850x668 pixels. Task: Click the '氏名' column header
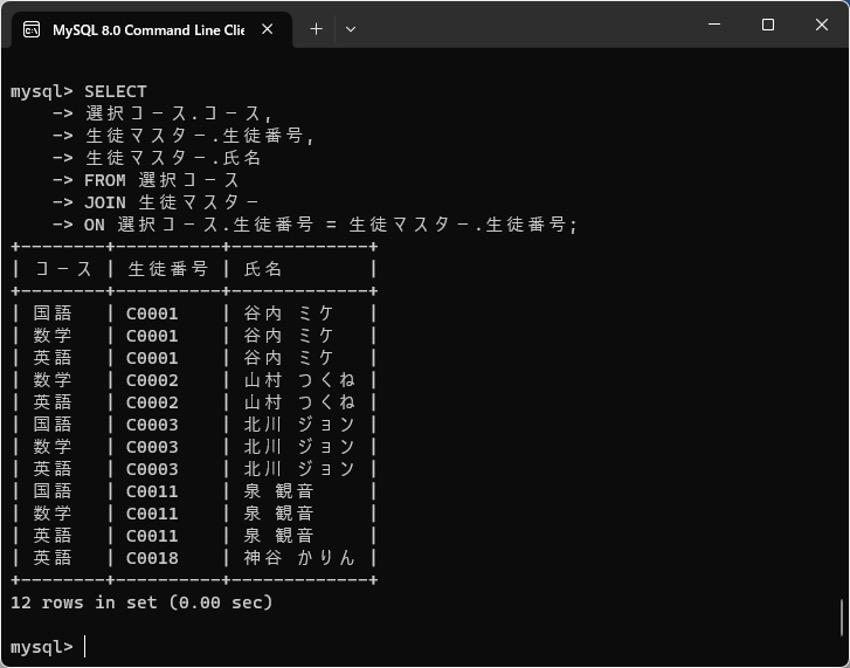262,269
